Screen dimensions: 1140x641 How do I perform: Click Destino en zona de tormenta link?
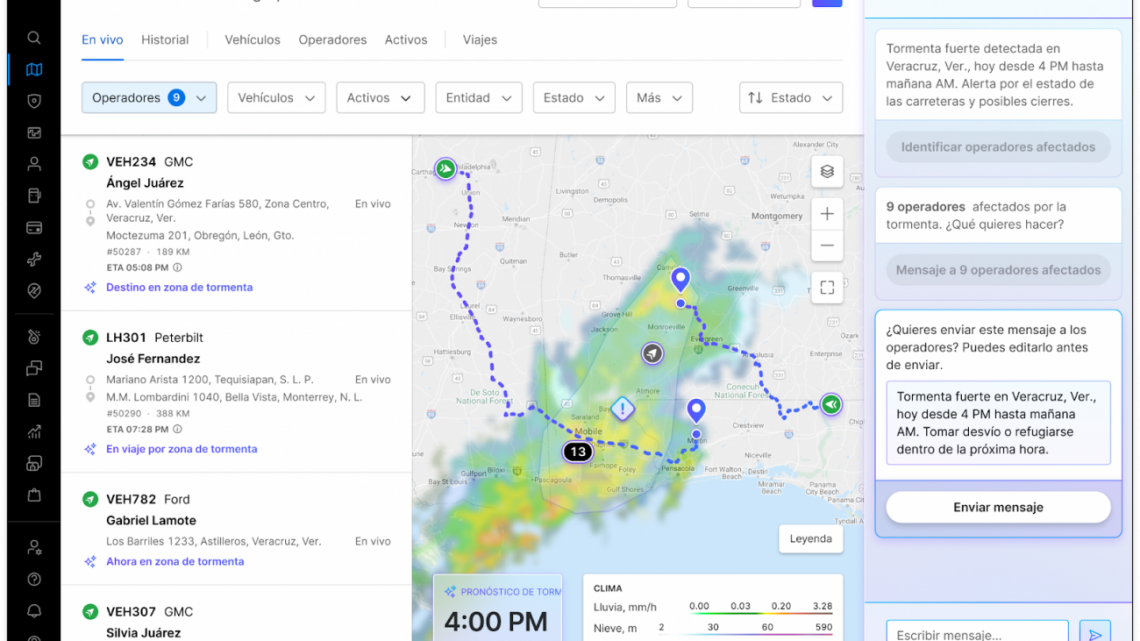click(179, 287)
